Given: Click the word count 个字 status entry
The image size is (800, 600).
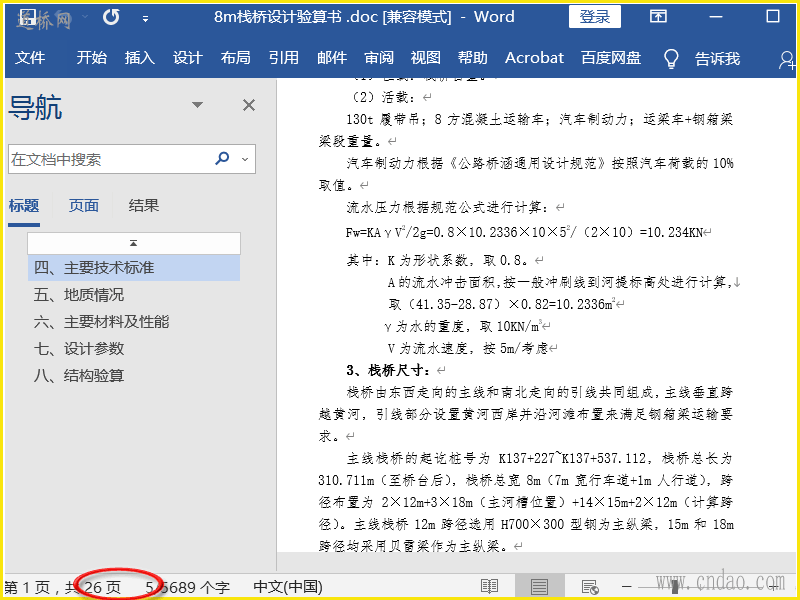Looking at the screenshot, I should tap(187, 587).
